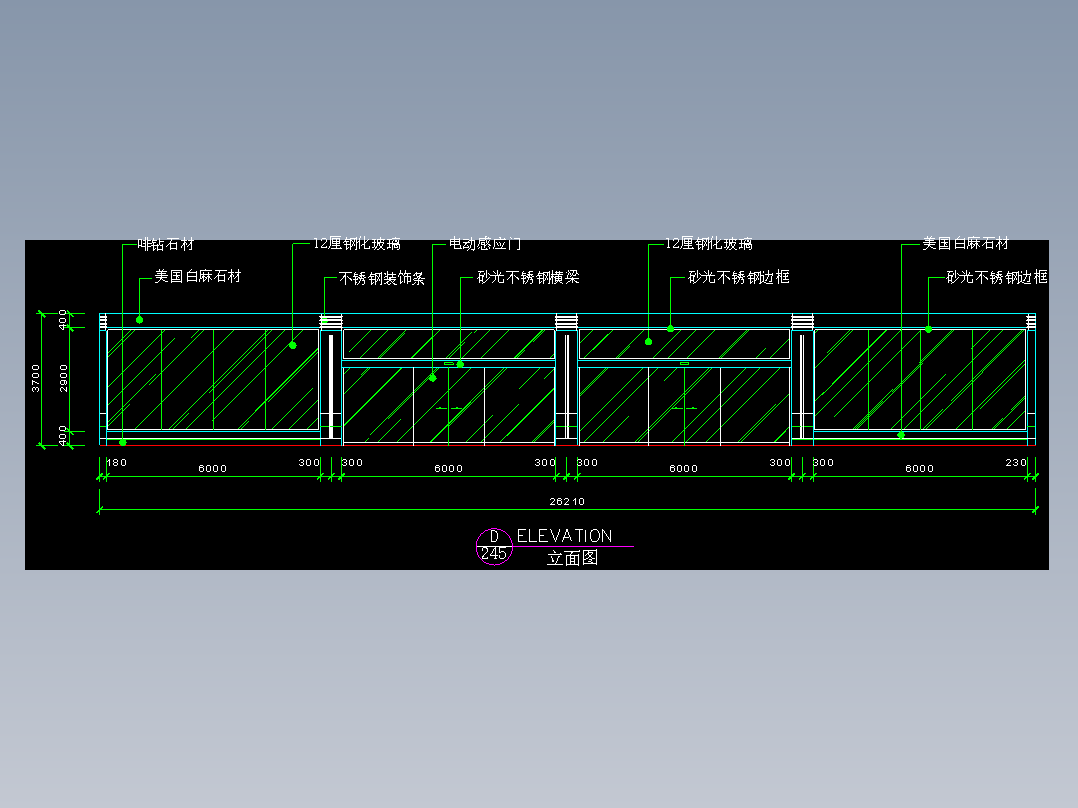The width and height of the screenshot is (1078, 808).
Task: Click the letter D in the title circle
Action: pyautogui.click(x=494, y=537)
